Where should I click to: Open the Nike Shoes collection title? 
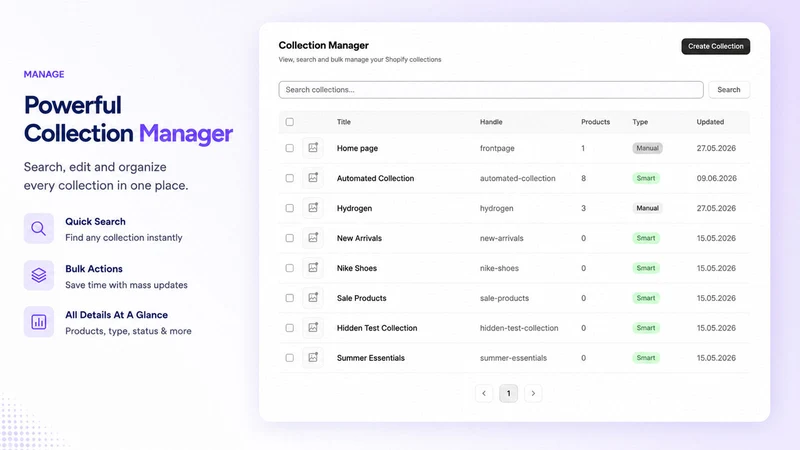[357, 268]
